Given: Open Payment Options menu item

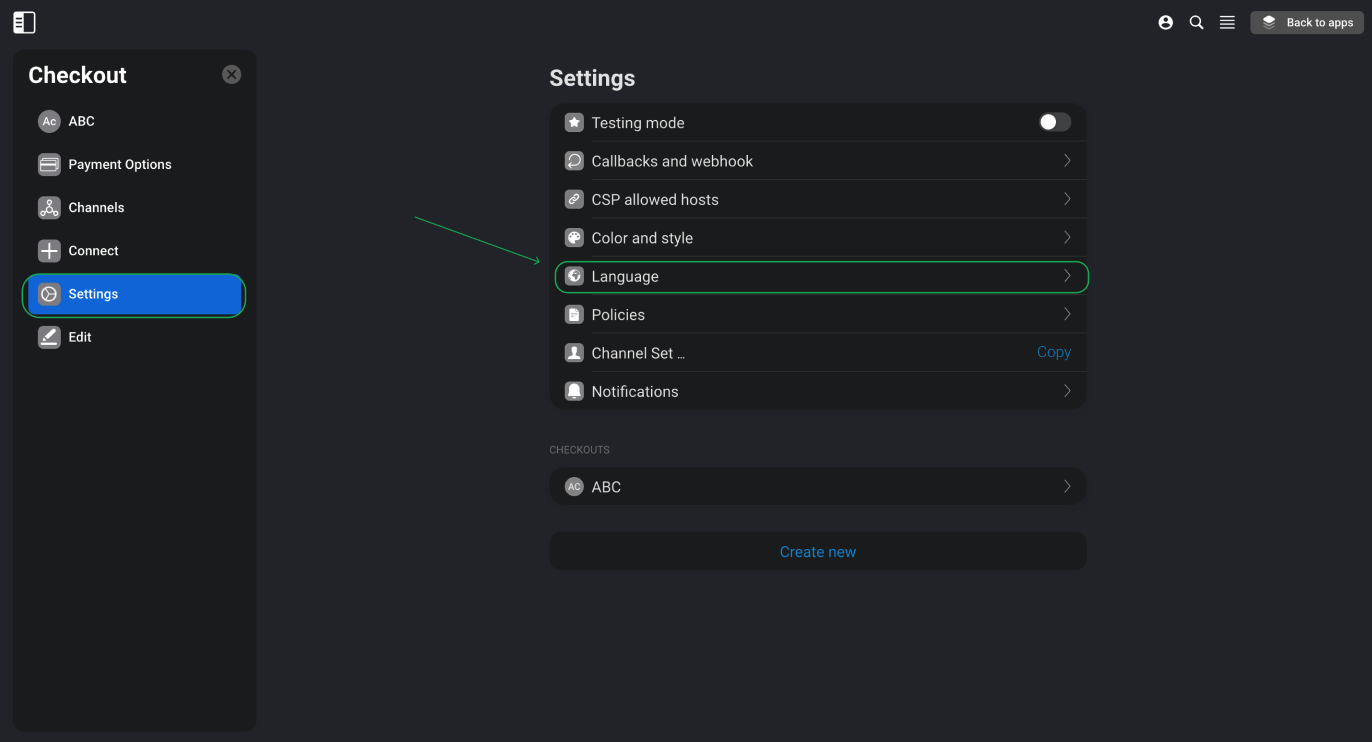Looking at the screenshot, I should point(134,164).
